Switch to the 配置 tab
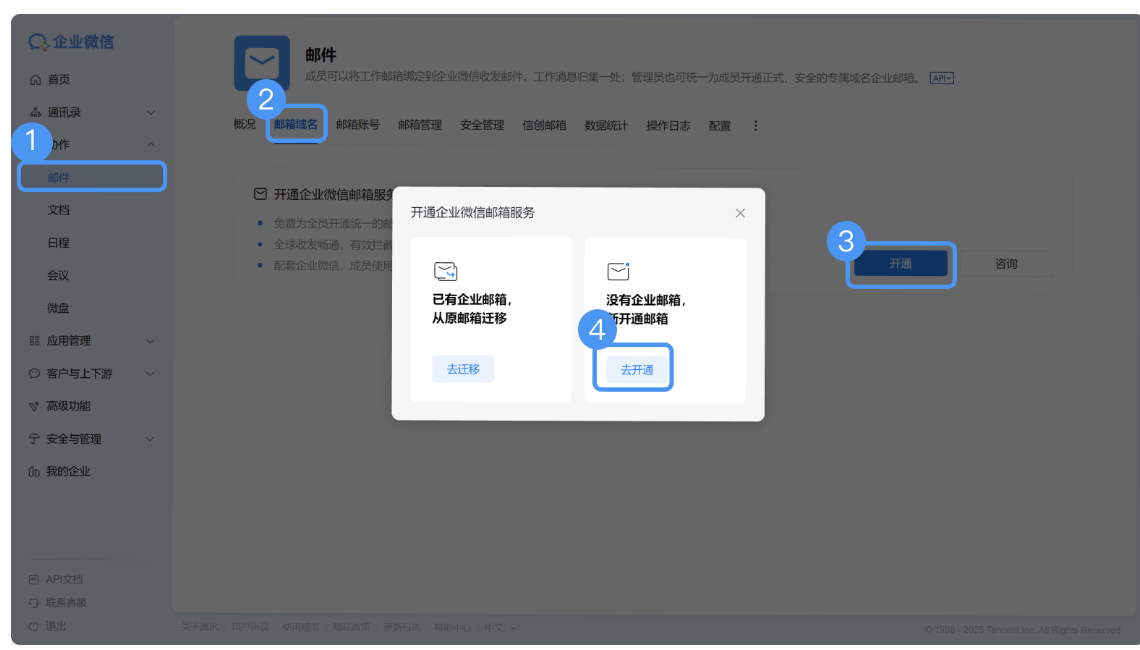 tap(720, 124)
